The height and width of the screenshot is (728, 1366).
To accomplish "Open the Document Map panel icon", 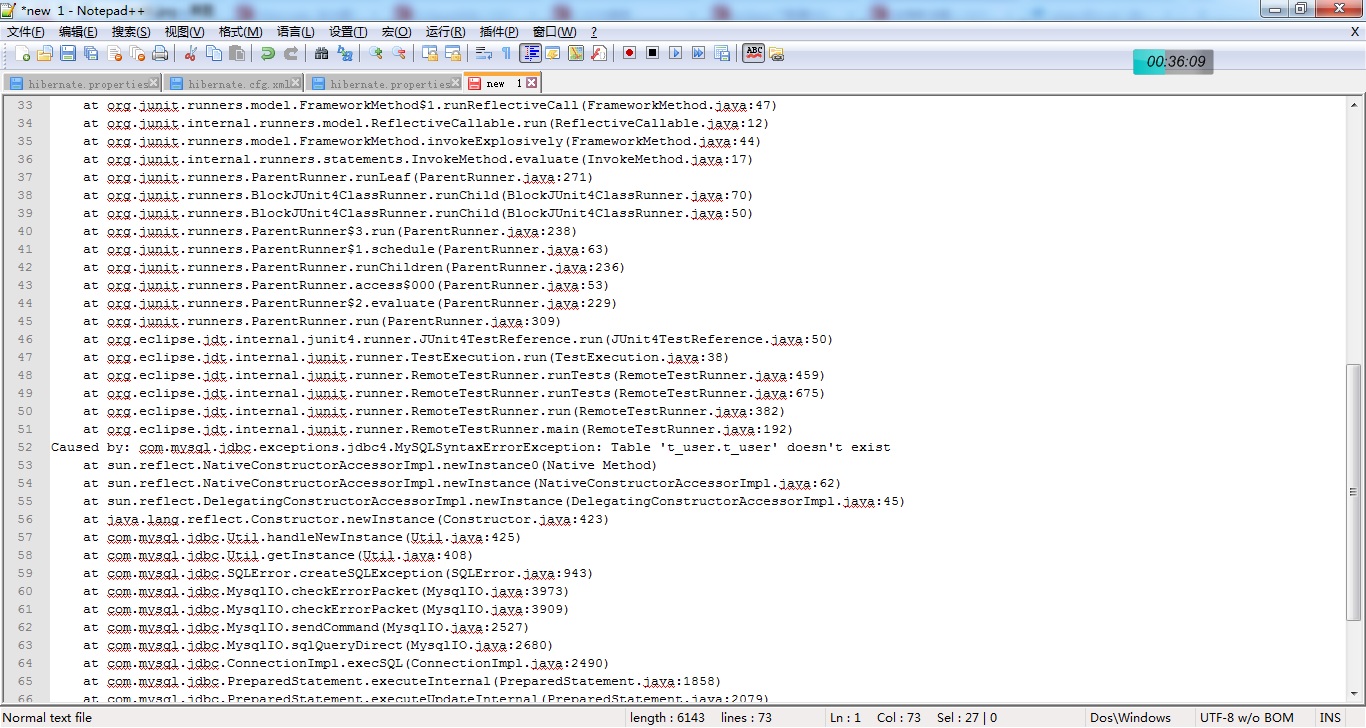I will click(575, 53).
